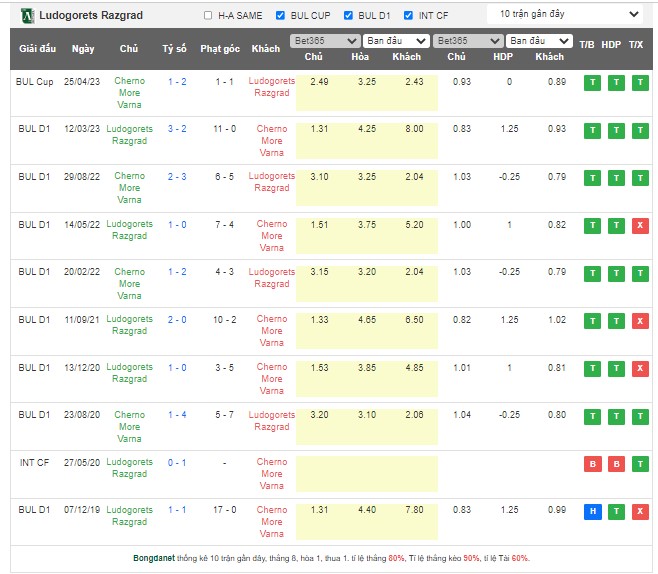Click the 'Tỷ số' column header

pyautogui.click(x=174, y=49)
